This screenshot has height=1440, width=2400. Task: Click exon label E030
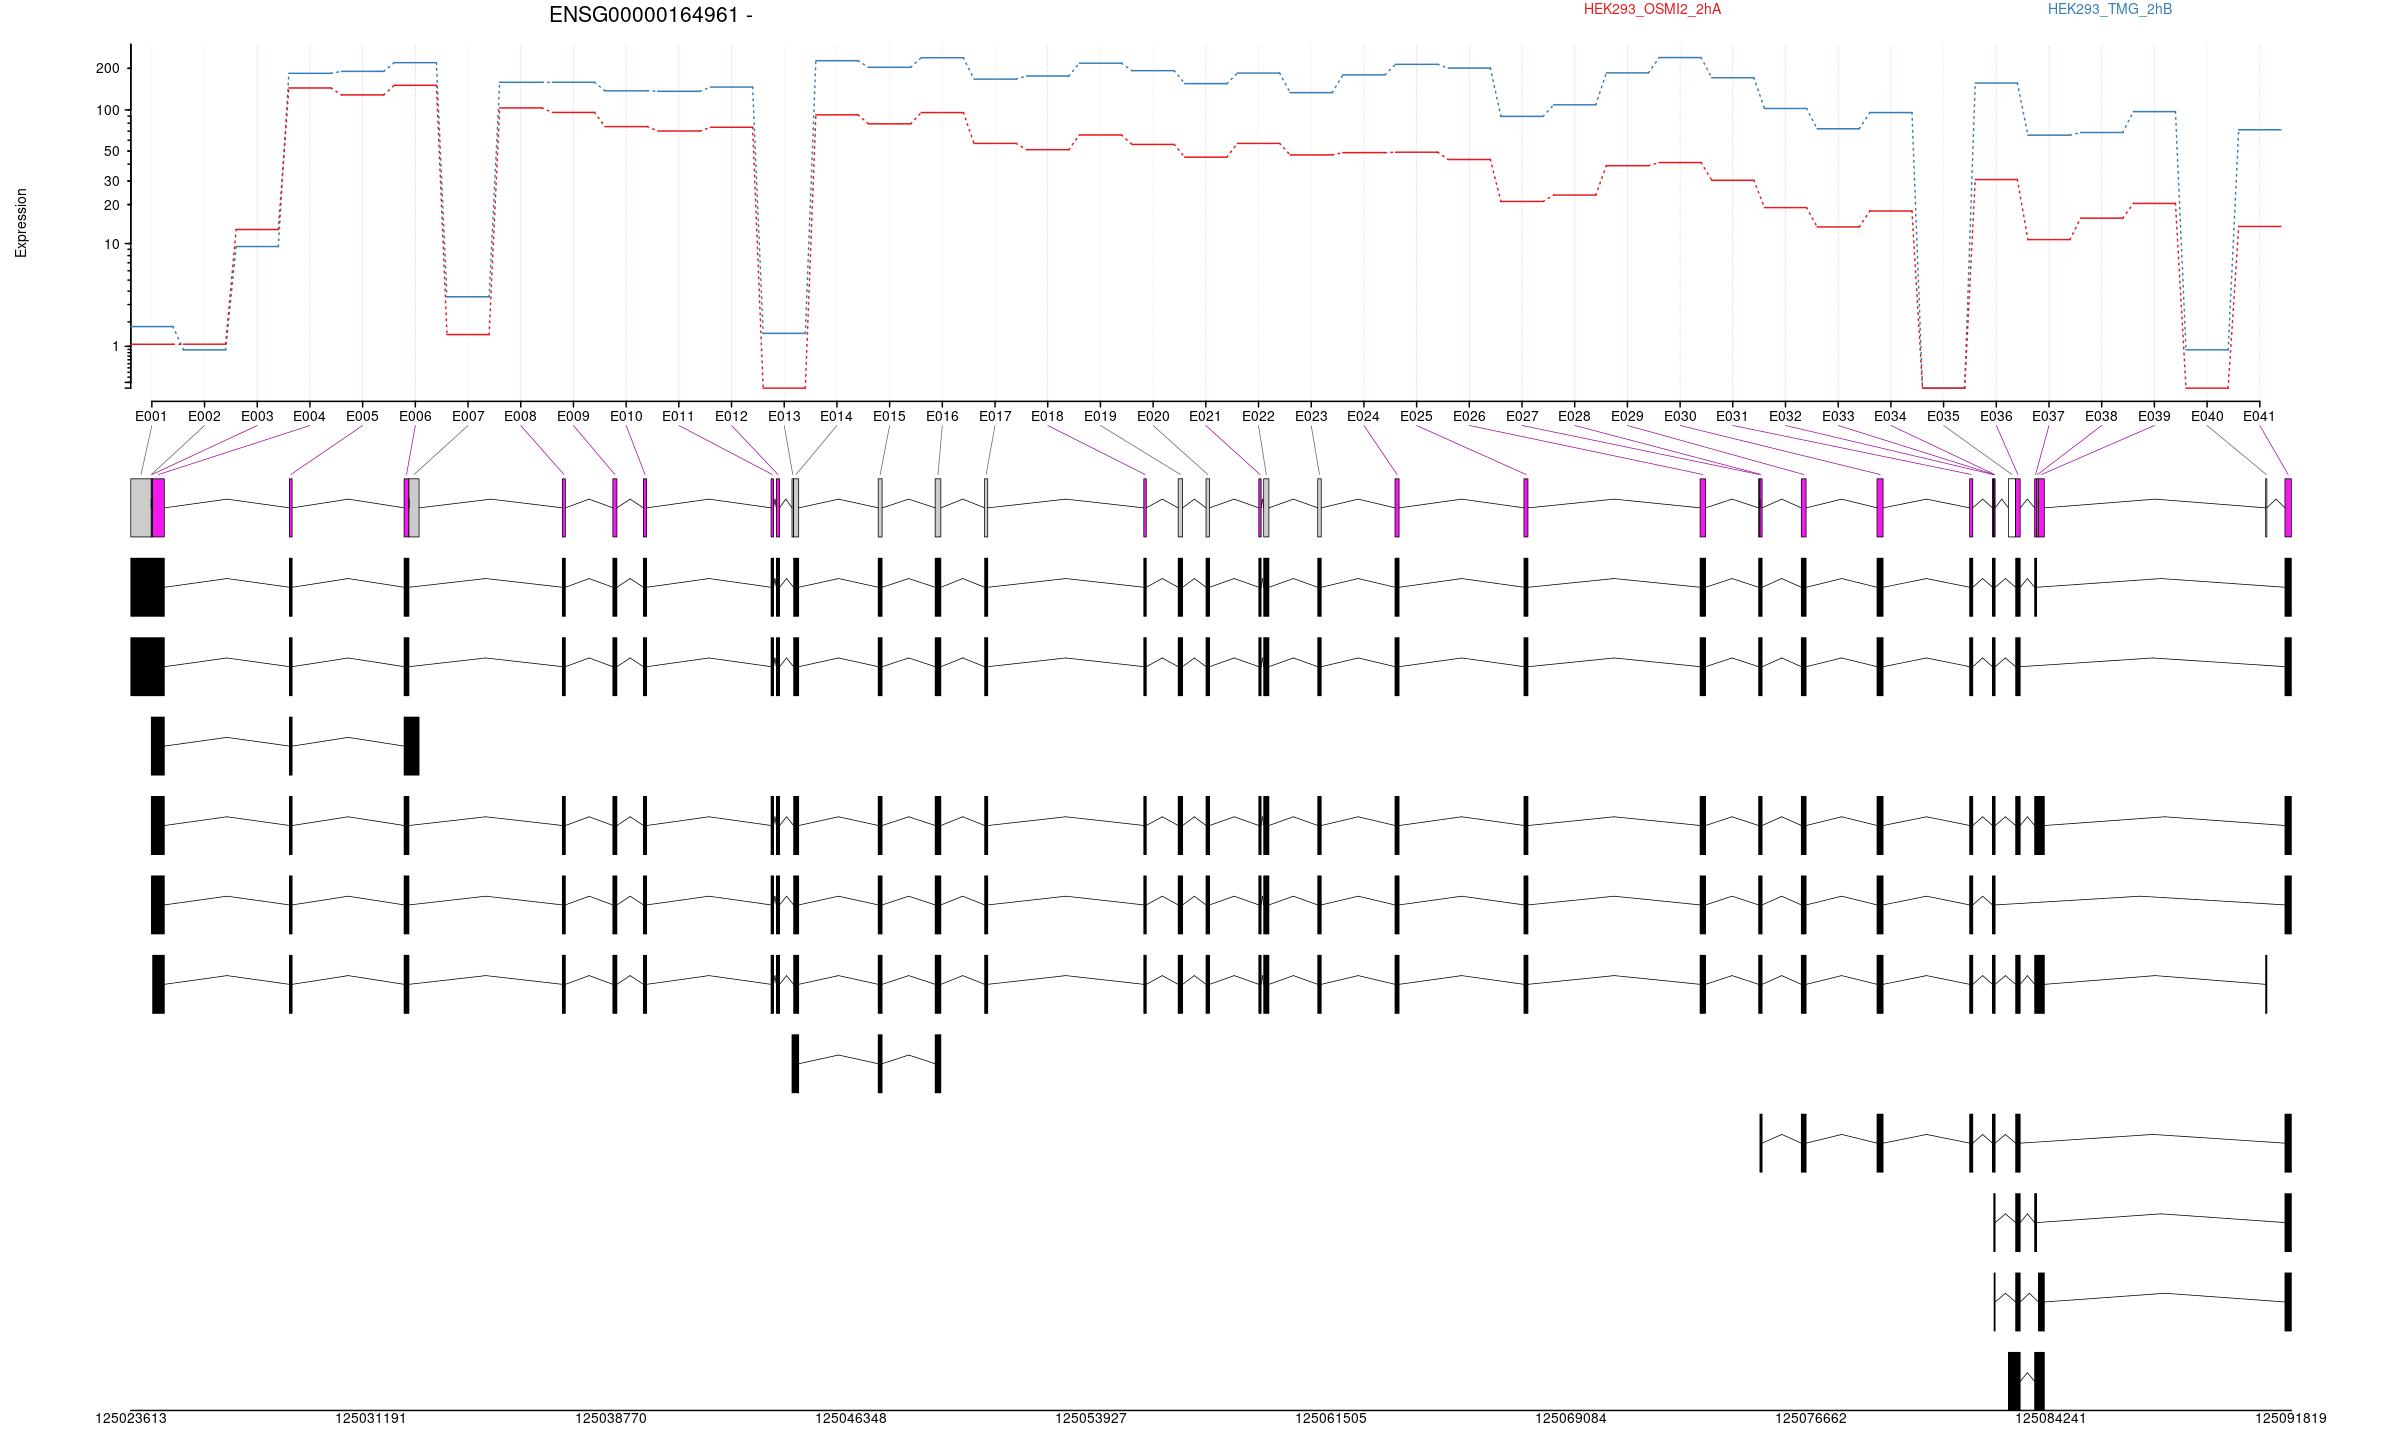click(x=1680, y=416)
